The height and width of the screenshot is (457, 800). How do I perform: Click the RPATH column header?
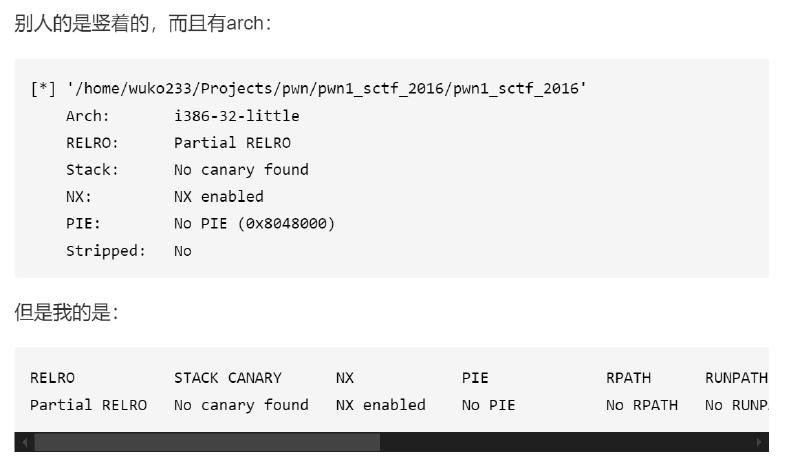point(628,378)
